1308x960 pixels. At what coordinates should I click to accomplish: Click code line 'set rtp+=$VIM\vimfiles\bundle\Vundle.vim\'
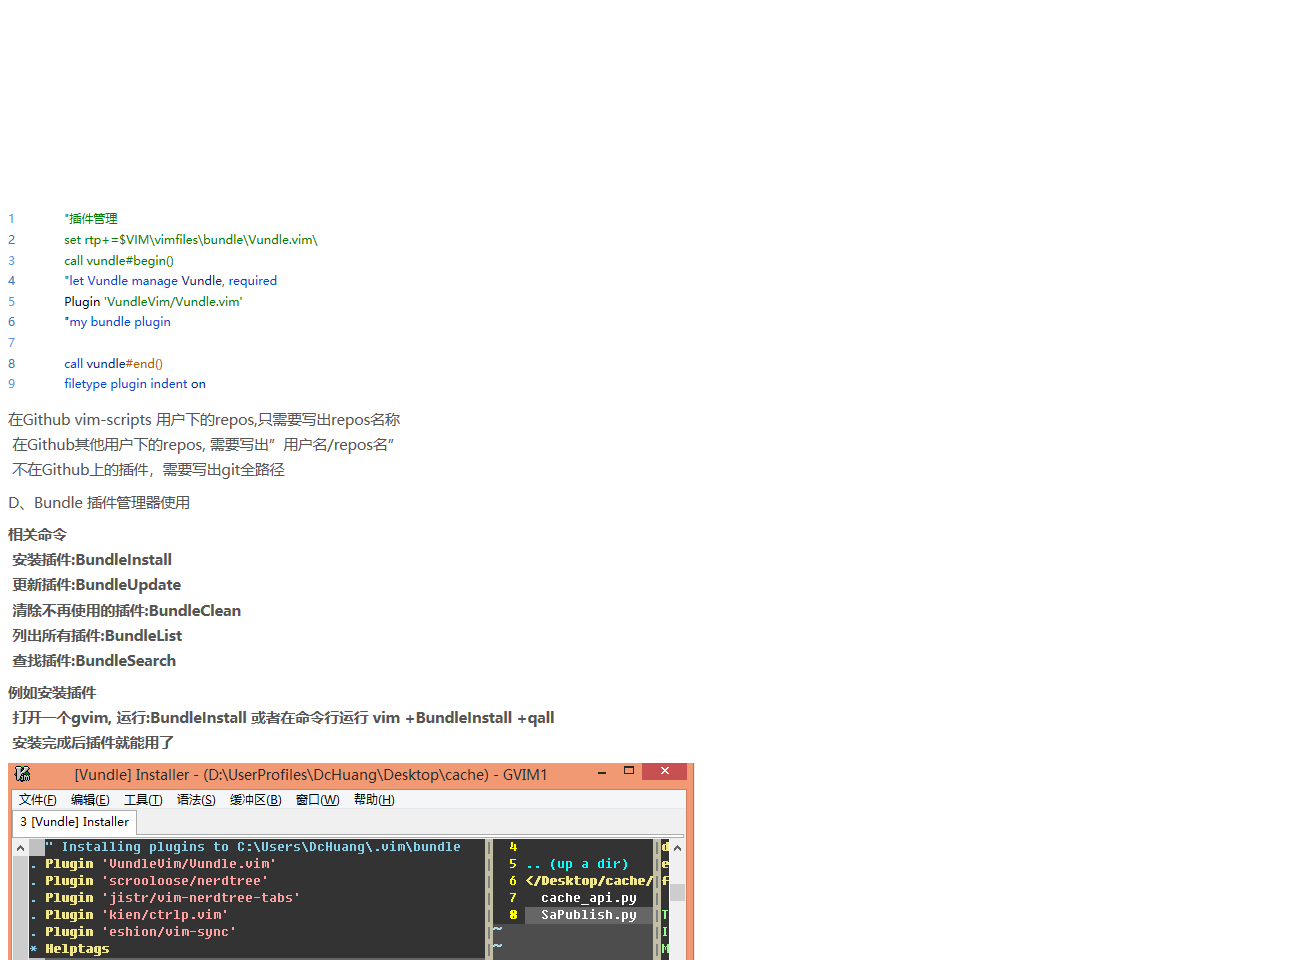tap(191, 239)
